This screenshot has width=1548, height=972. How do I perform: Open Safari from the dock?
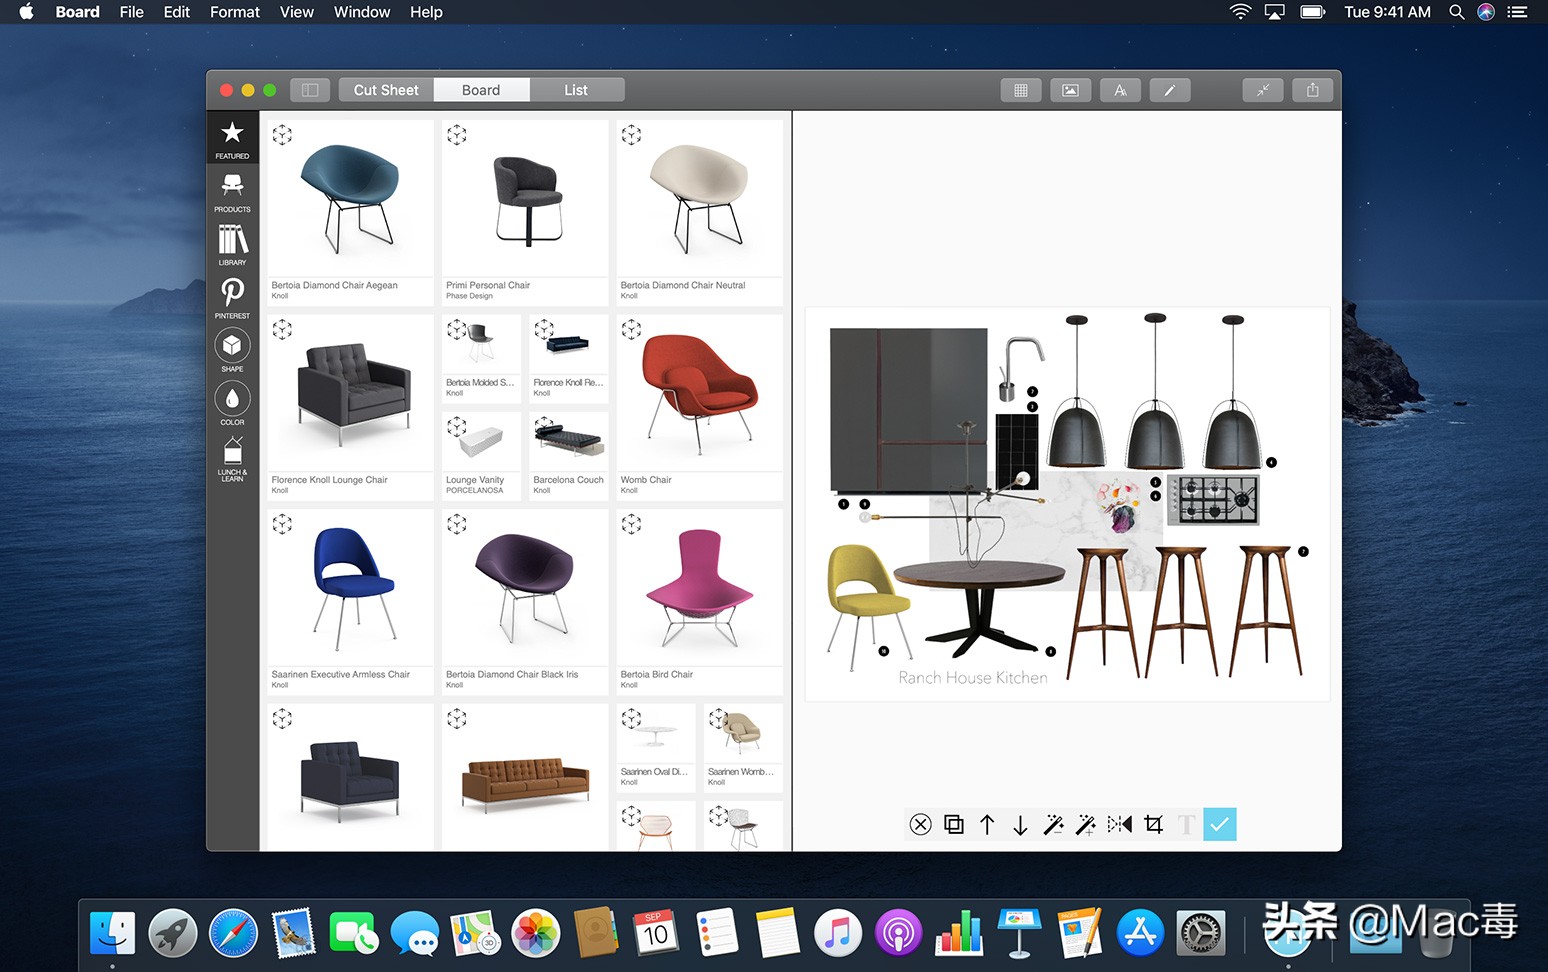pyautogui.click(x=233, y=934)
